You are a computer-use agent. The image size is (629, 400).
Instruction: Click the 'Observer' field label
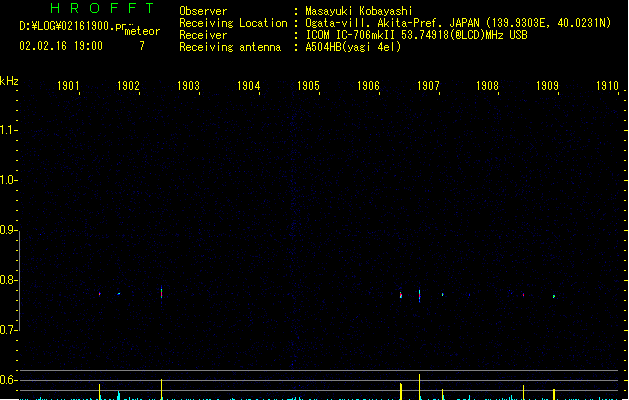click(x=203, y=11)
